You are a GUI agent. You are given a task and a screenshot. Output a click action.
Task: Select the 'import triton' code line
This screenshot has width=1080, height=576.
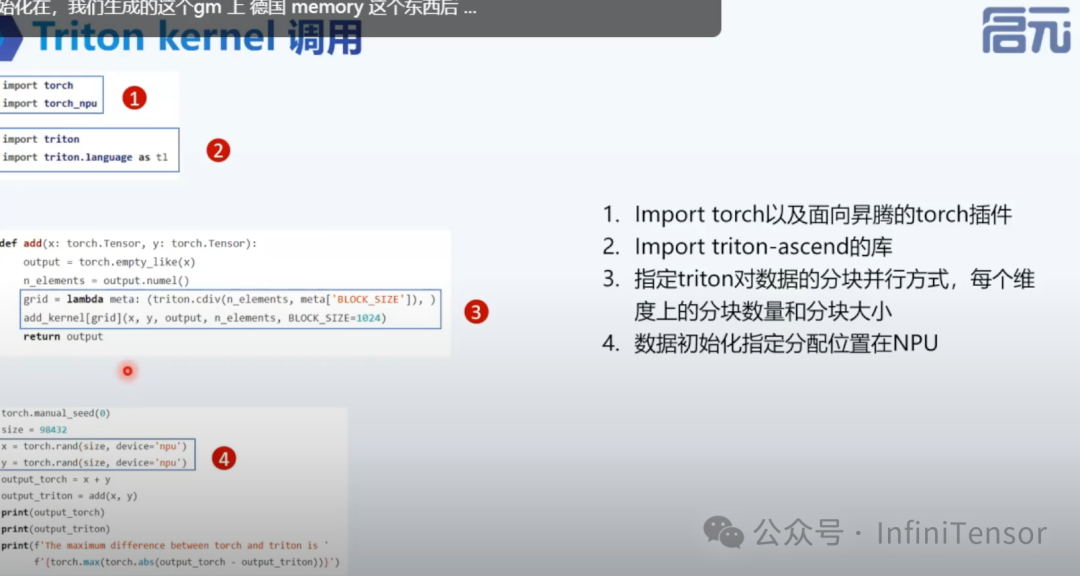(41, 139)
